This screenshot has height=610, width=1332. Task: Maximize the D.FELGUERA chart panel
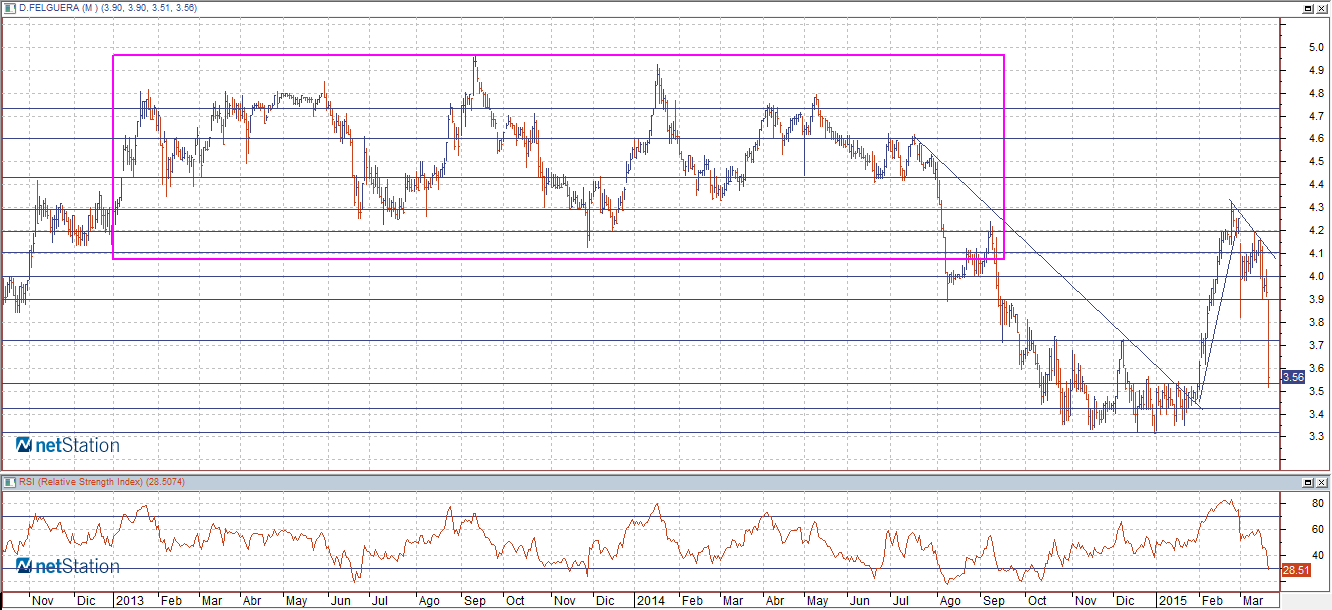1307,7
